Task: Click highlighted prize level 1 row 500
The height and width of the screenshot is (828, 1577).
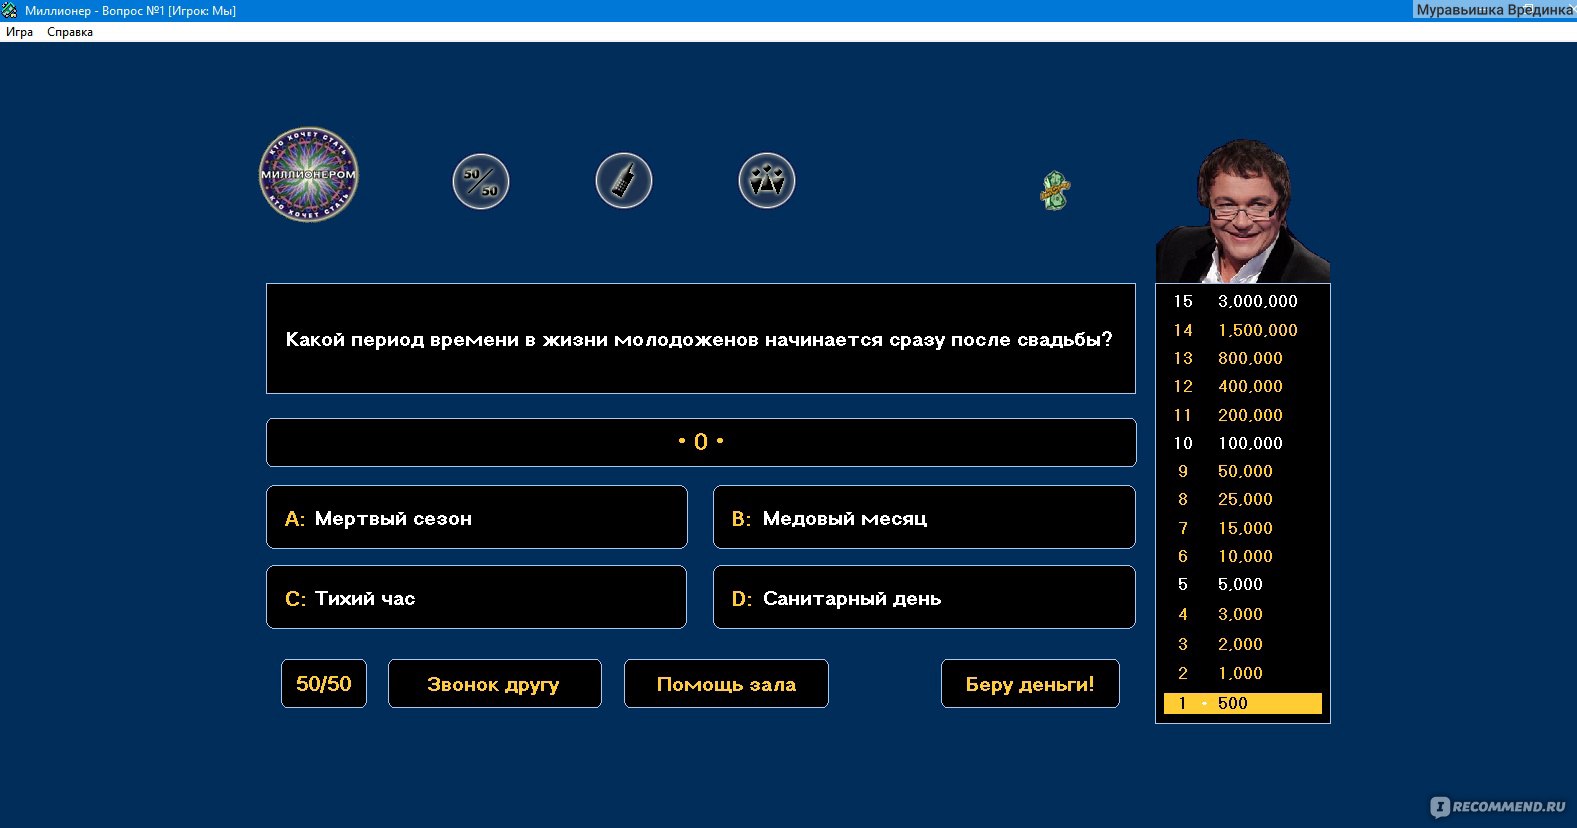Action: click(1242, 703)
